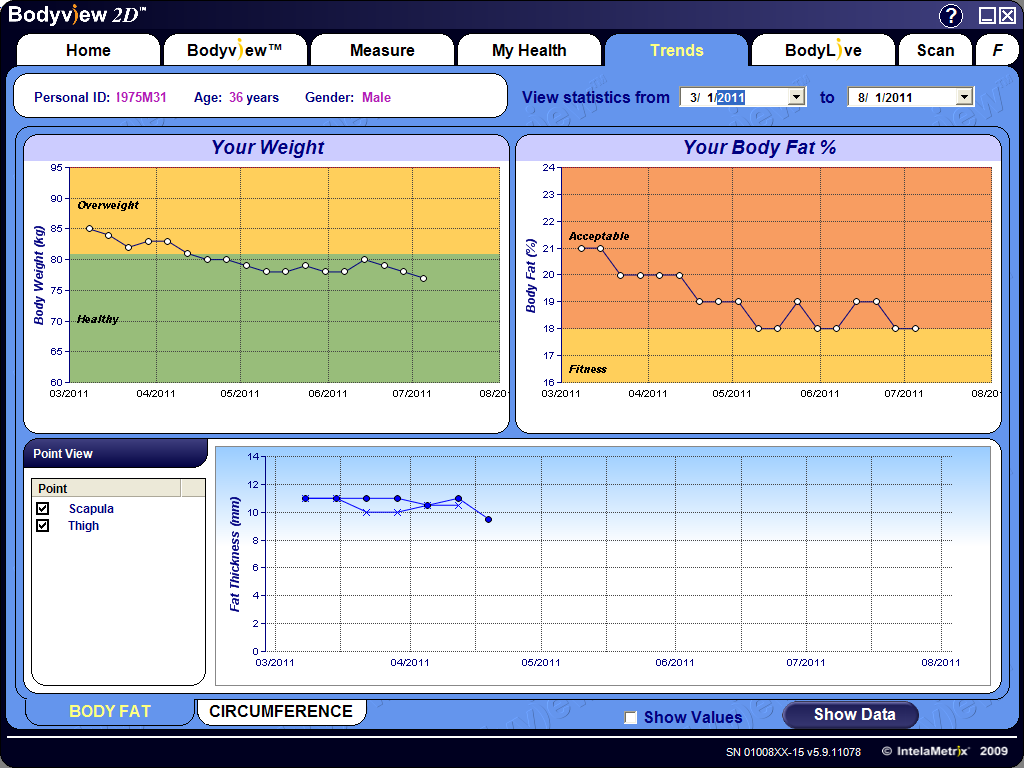Uncheck the Thigh point checkbox
1024x768 pixels.
tap(43, 525)
